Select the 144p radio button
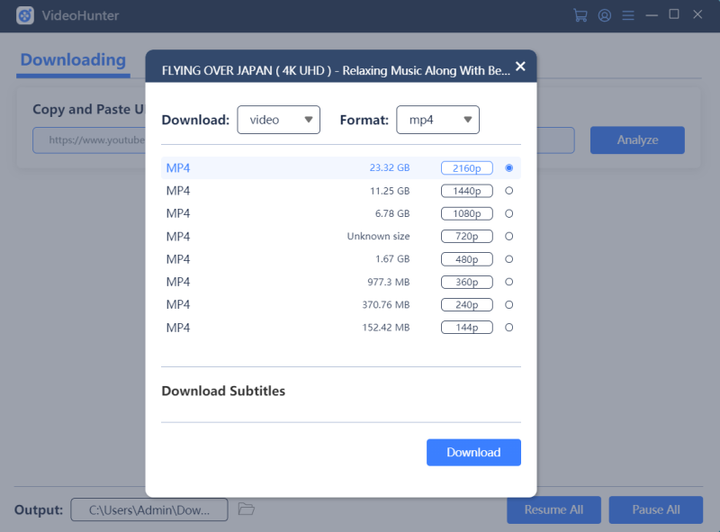 click(509, 327)
